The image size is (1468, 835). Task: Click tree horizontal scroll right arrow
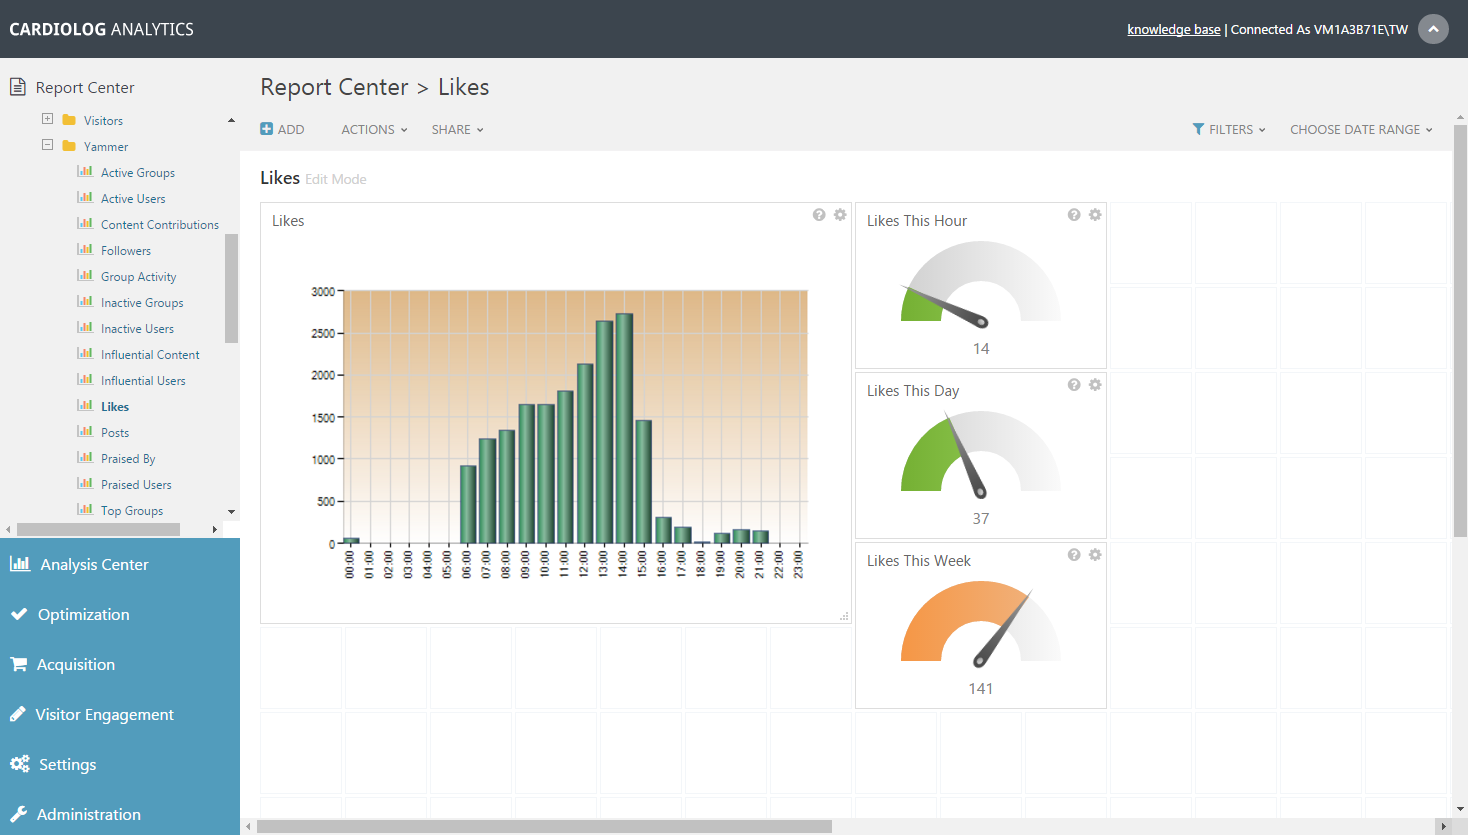click(x=214, y=529)
